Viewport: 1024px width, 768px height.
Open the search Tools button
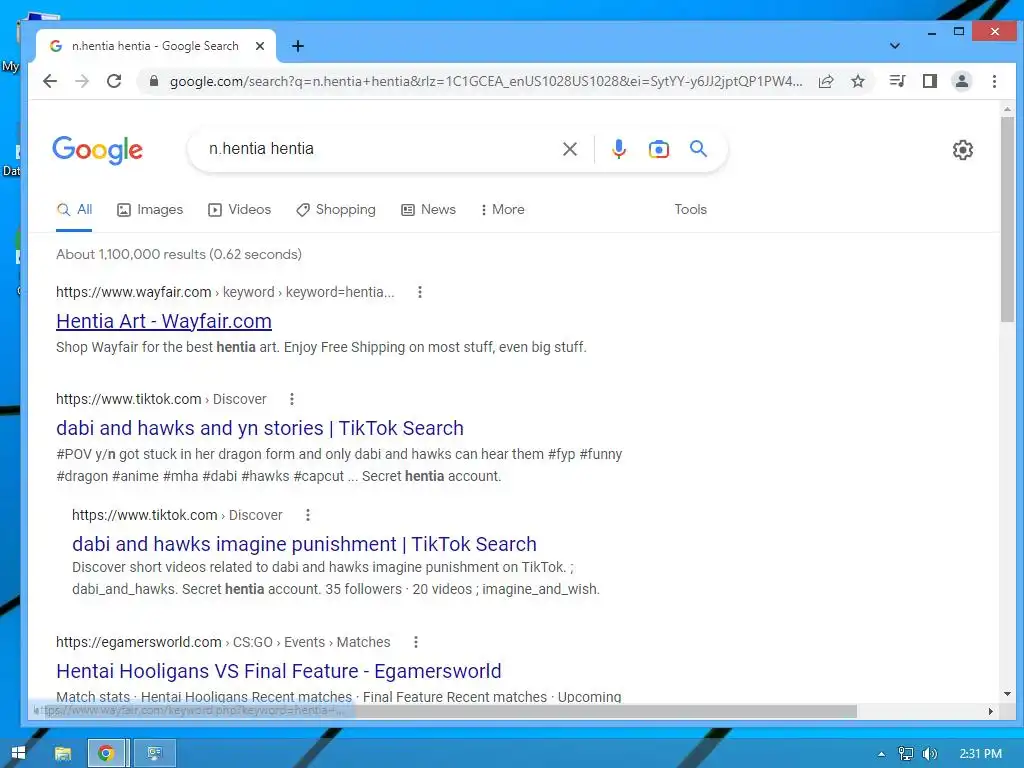click(690, 210)
